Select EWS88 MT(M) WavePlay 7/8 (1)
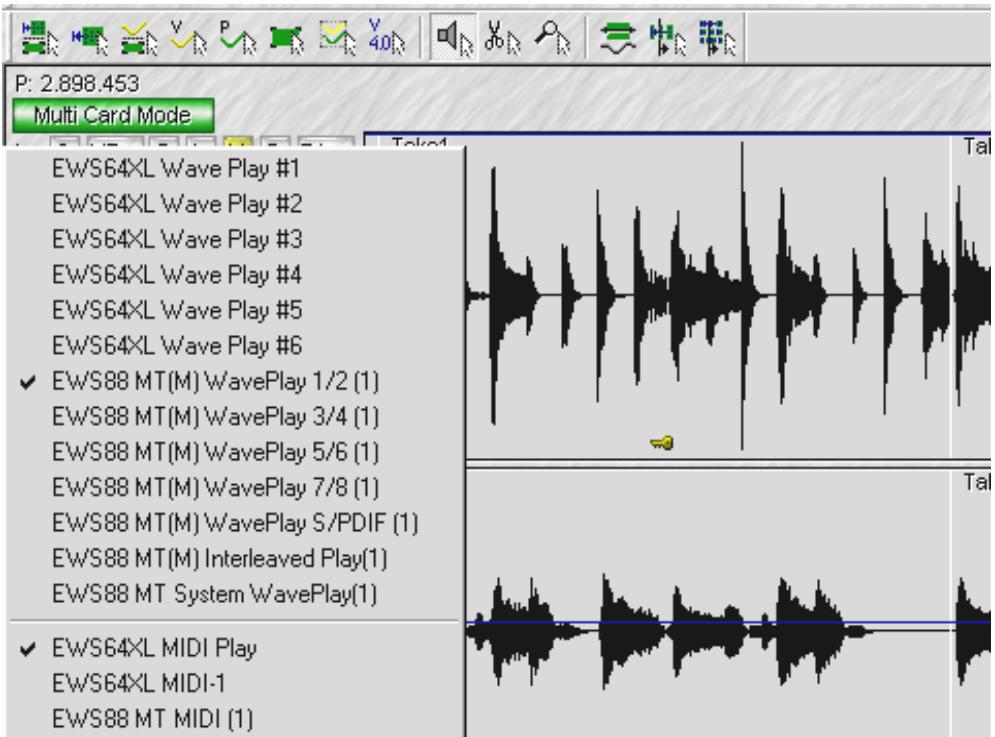 235,488
